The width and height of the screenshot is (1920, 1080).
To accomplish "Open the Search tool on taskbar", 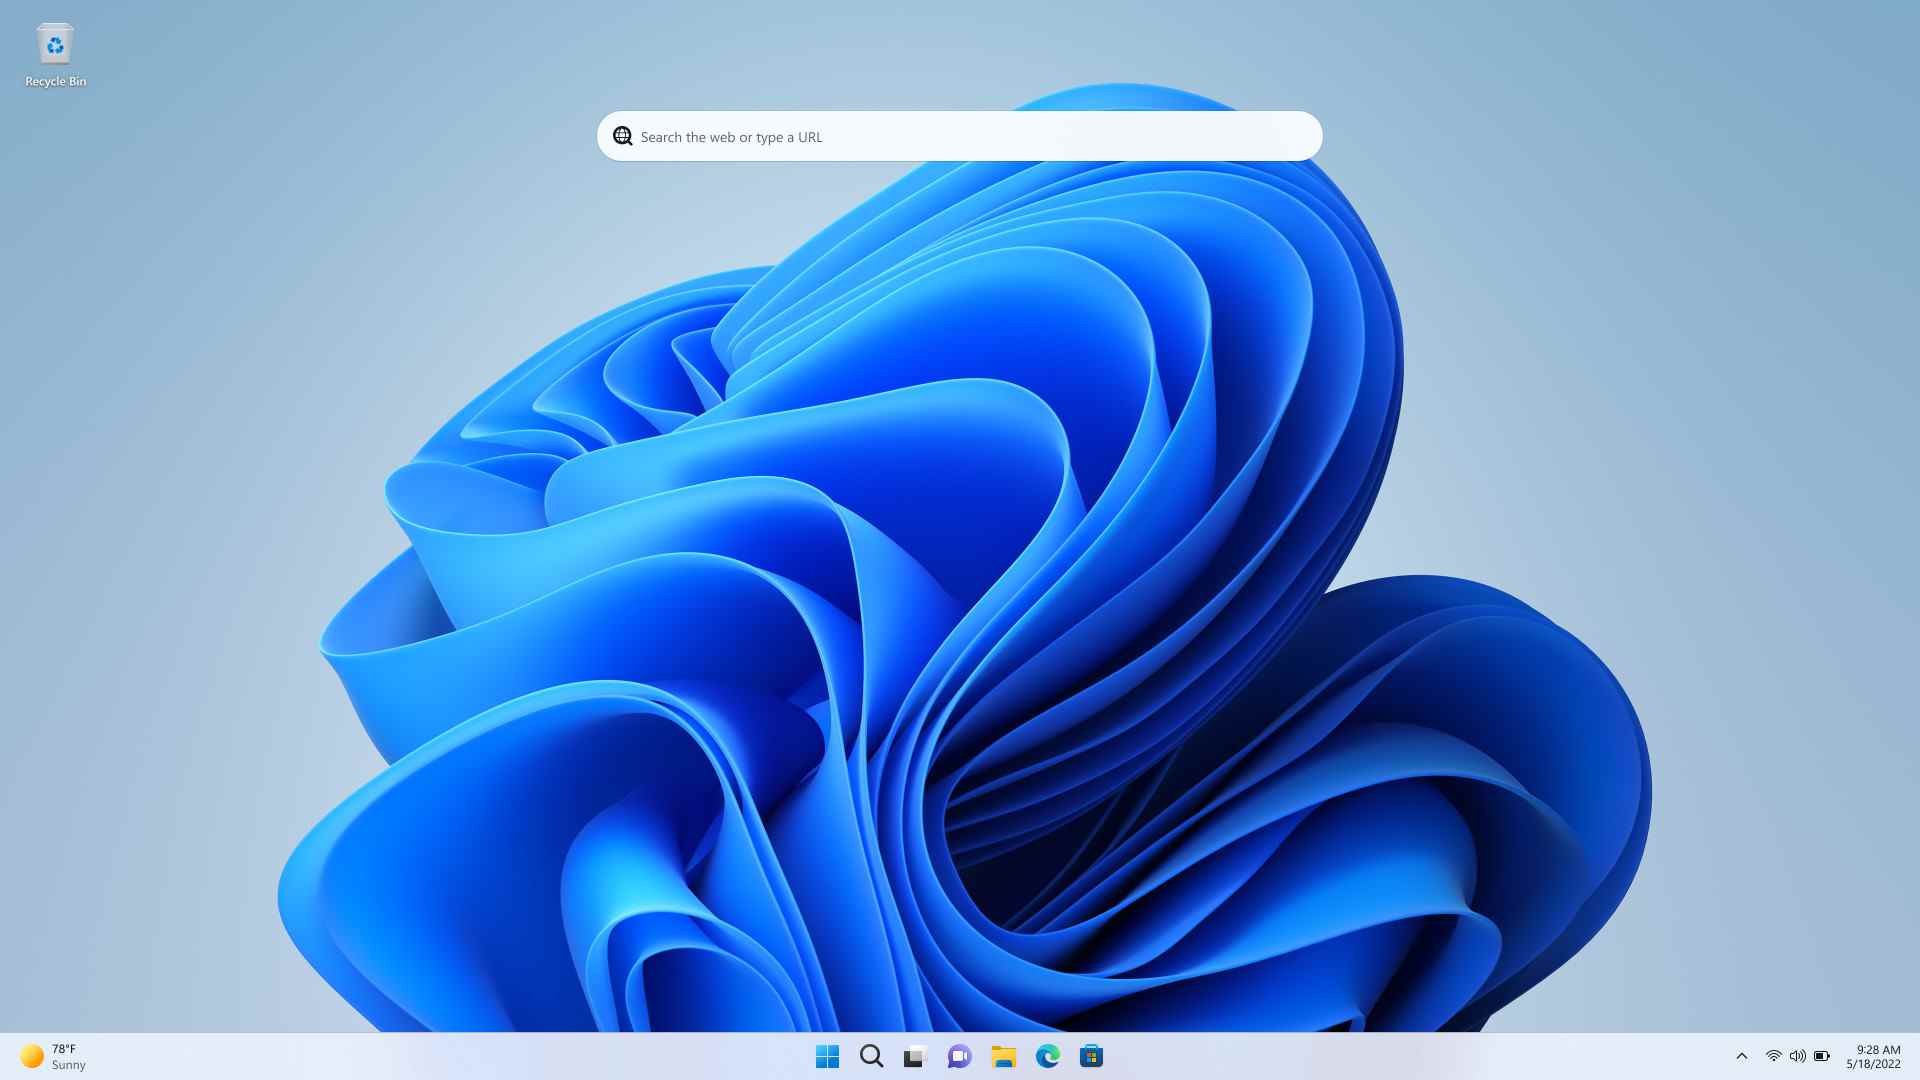I will (870, 1055).
